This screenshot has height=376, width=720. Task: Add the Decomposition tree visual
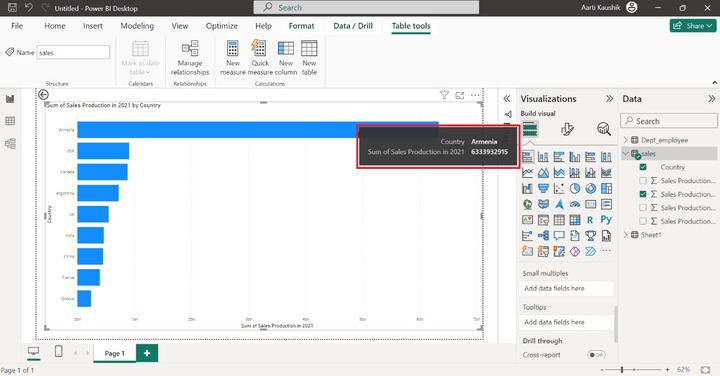click(x=543, y=236)
